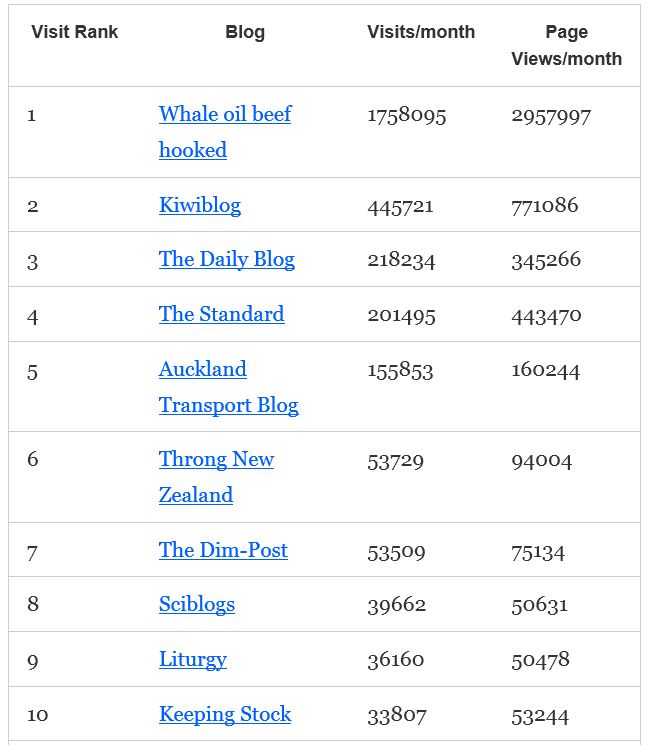This screenshot has height=746, width=660.
Task: Click rank number 10 cell
Action: click(38, 715)
